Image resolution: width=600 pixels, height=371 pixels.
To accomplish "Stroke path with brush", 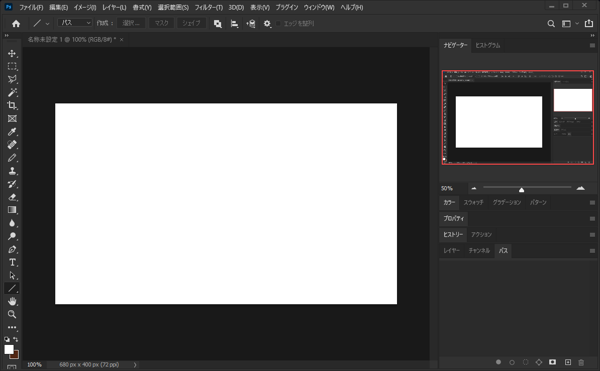I will tap(512, 362).
